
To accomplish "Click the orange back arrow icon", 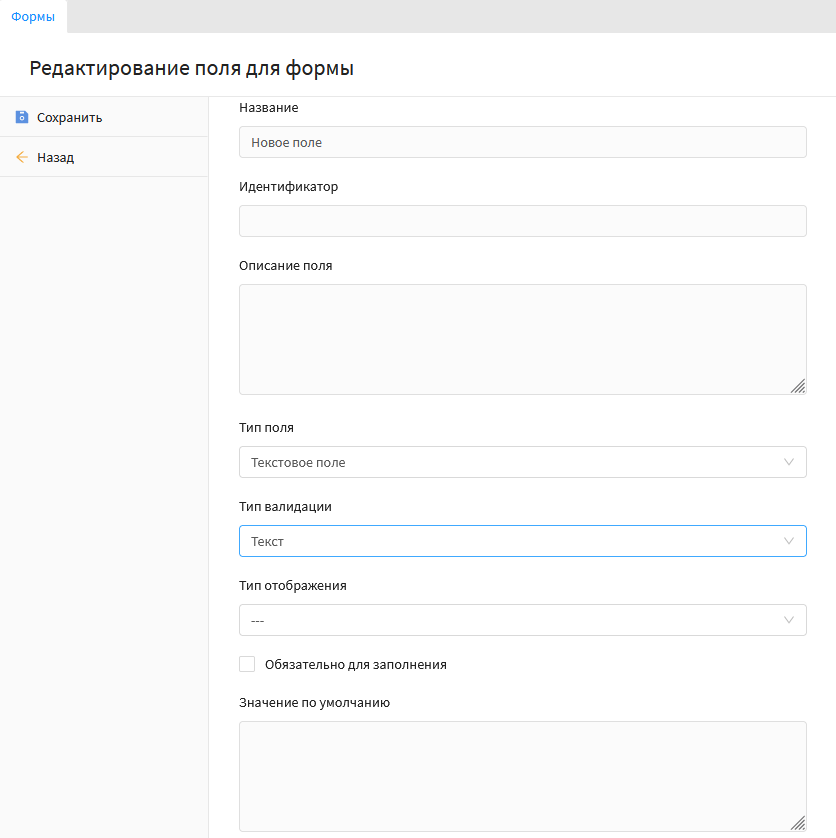I will pos(22,157).
